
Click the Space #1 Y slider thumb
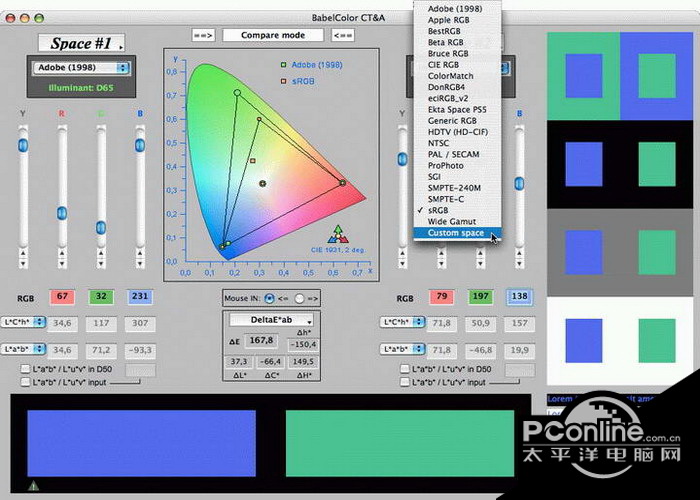pos(23,145)
